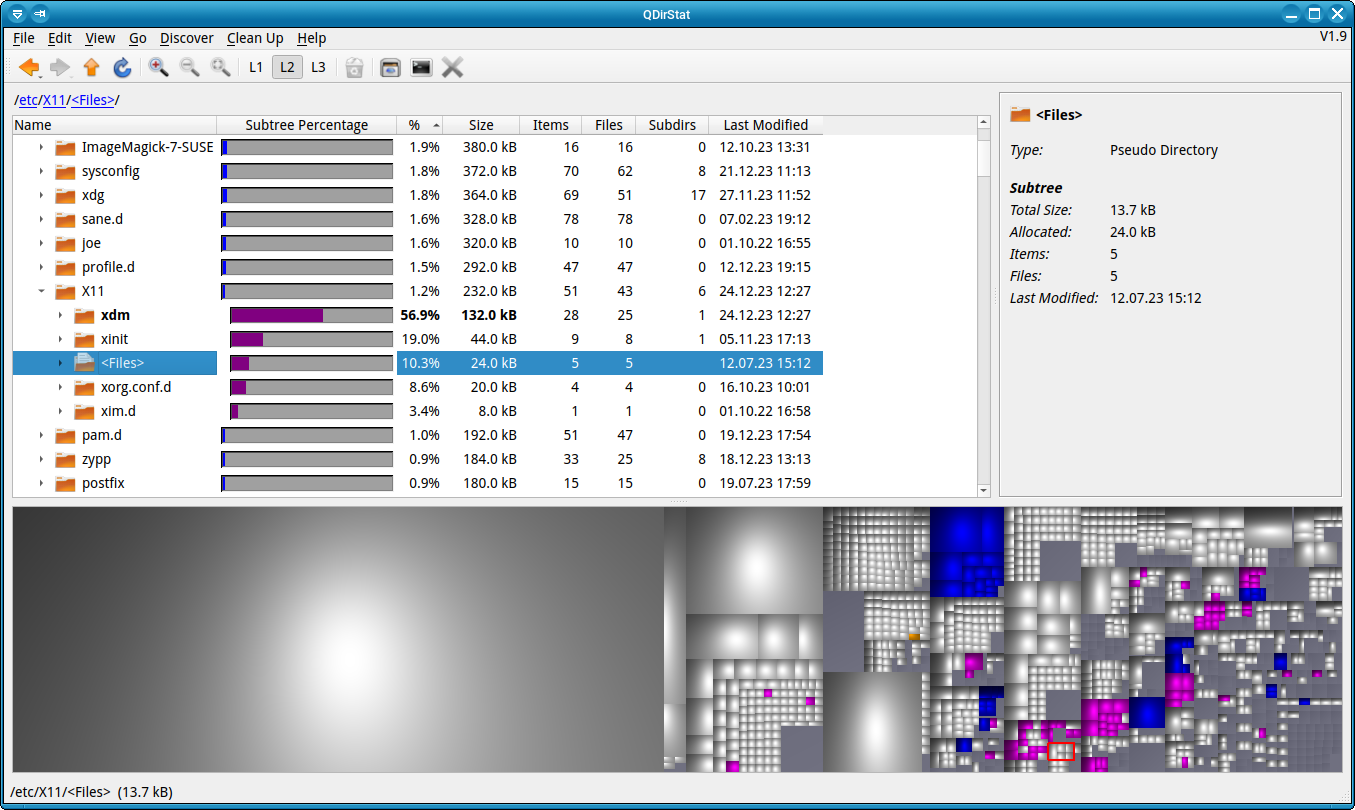This screenshot has height=810, width=1355.
Task: Go forward with the gray right arrow
Action: [x=60, y=67]
